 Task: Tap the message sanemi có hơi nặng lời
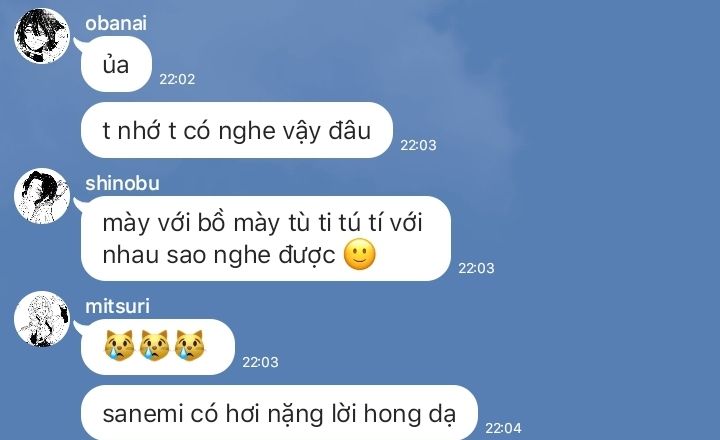tap(279, 412)
